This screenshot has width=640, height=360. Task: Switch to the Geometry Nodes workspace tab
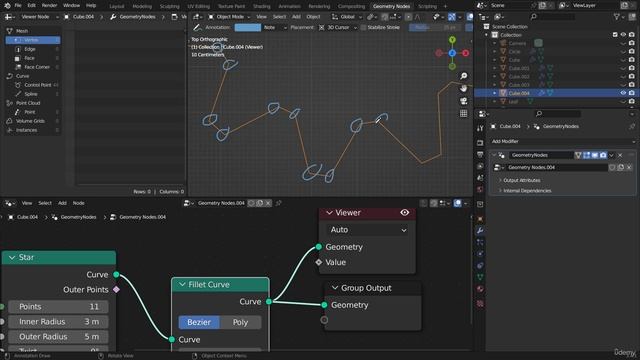(391, 6)
